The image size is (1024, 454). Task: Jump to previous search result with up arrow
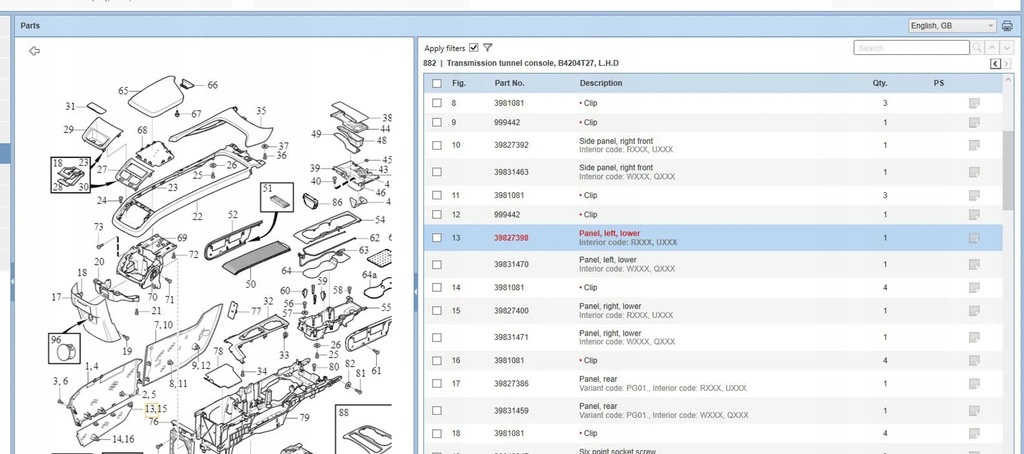pos(992,48)
